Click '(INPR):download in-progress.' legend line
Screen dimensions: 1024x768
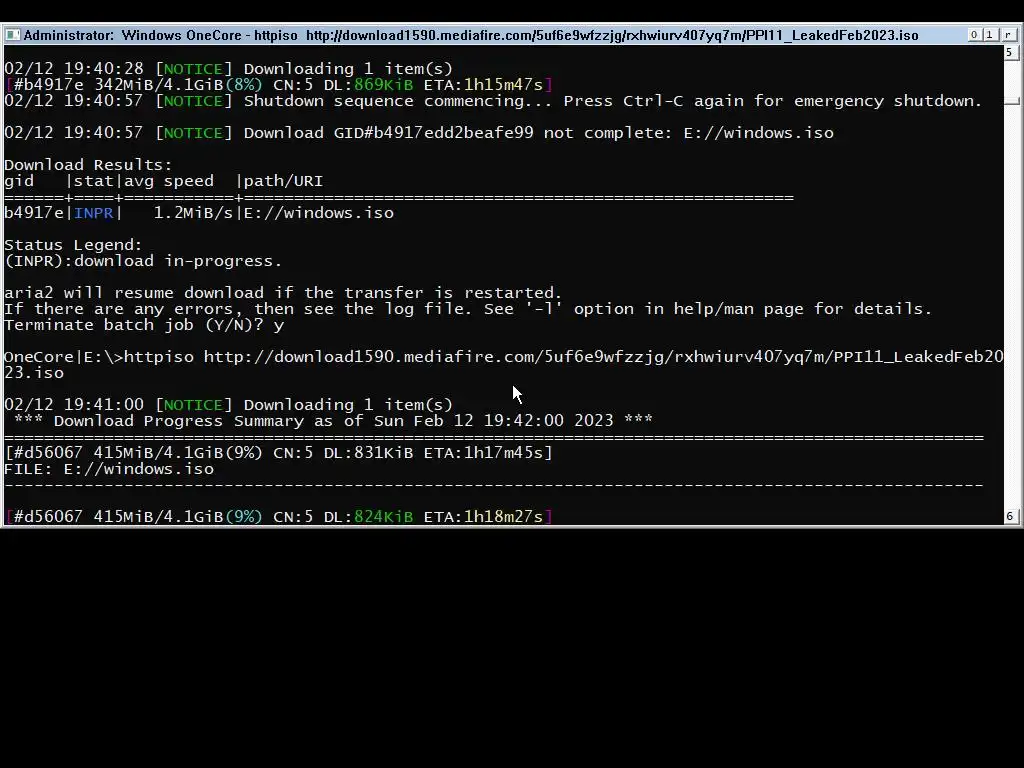(143, 261)
